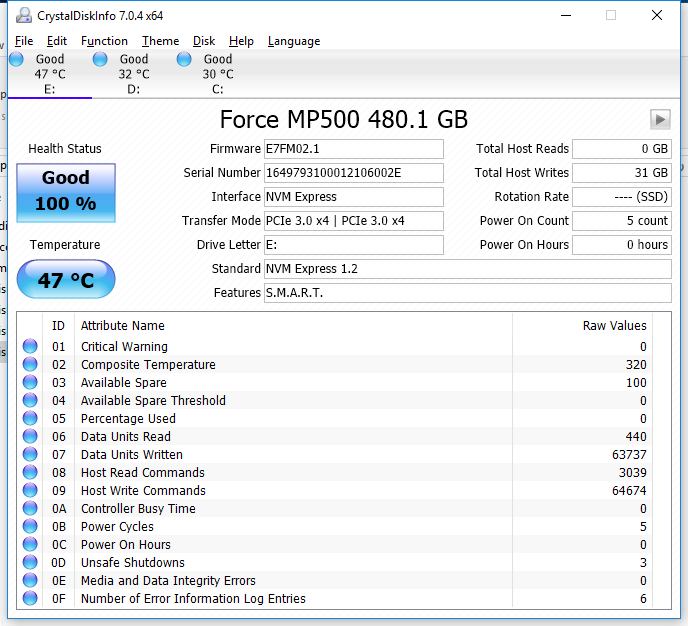Image resolution: width=688 pixels, height=626 pixels.
Task: Click status orb for Data Units Written
Action: (x=30, y=455)
